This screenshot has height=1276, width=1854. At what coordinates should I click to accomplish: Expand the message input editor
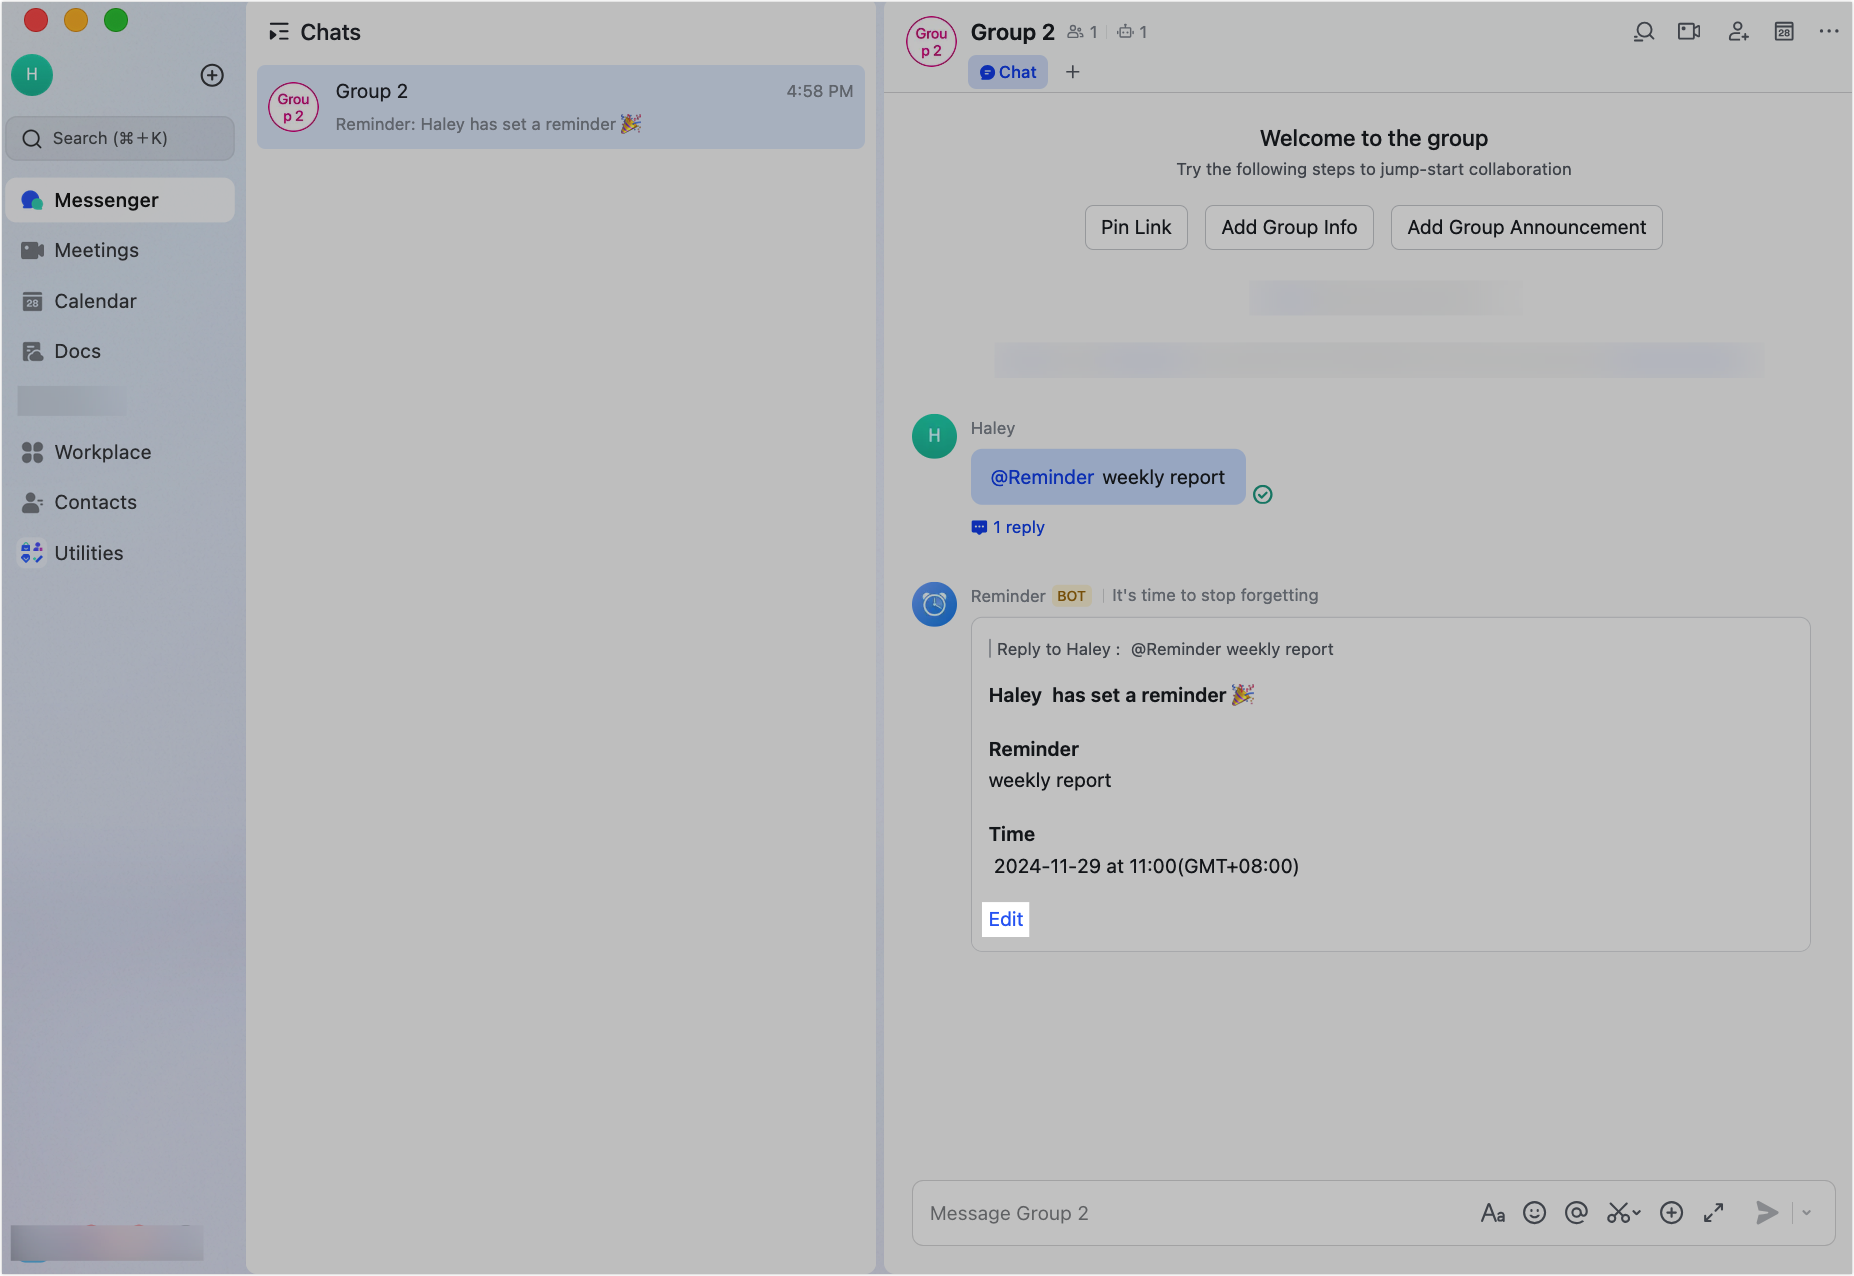click(1714, 1213)
